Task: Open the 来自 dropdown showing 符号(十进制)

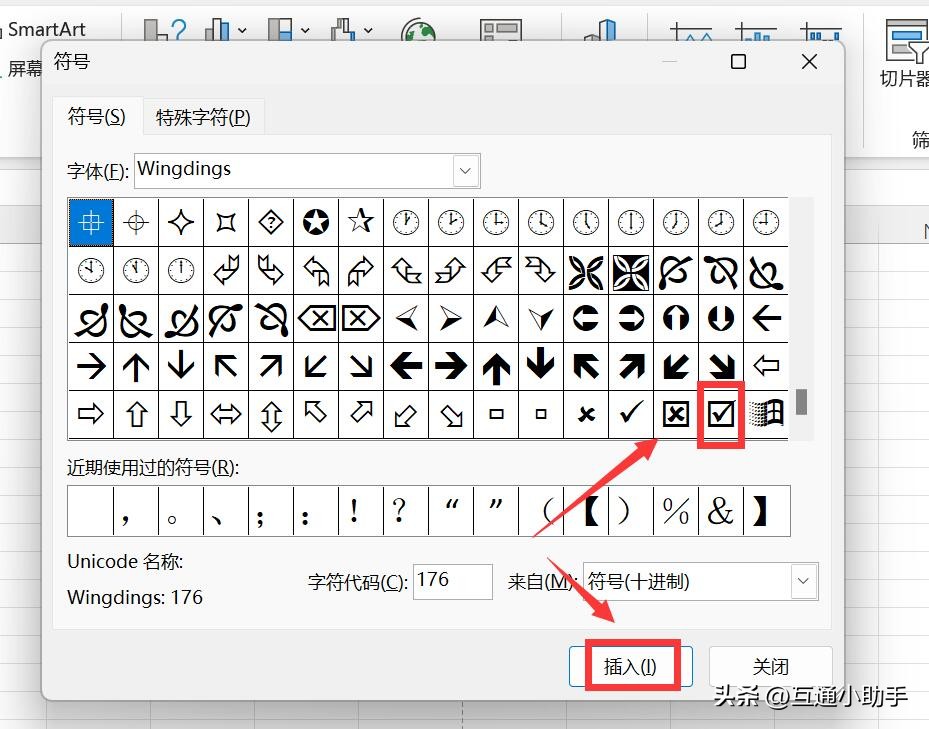Action: (803, 581)
